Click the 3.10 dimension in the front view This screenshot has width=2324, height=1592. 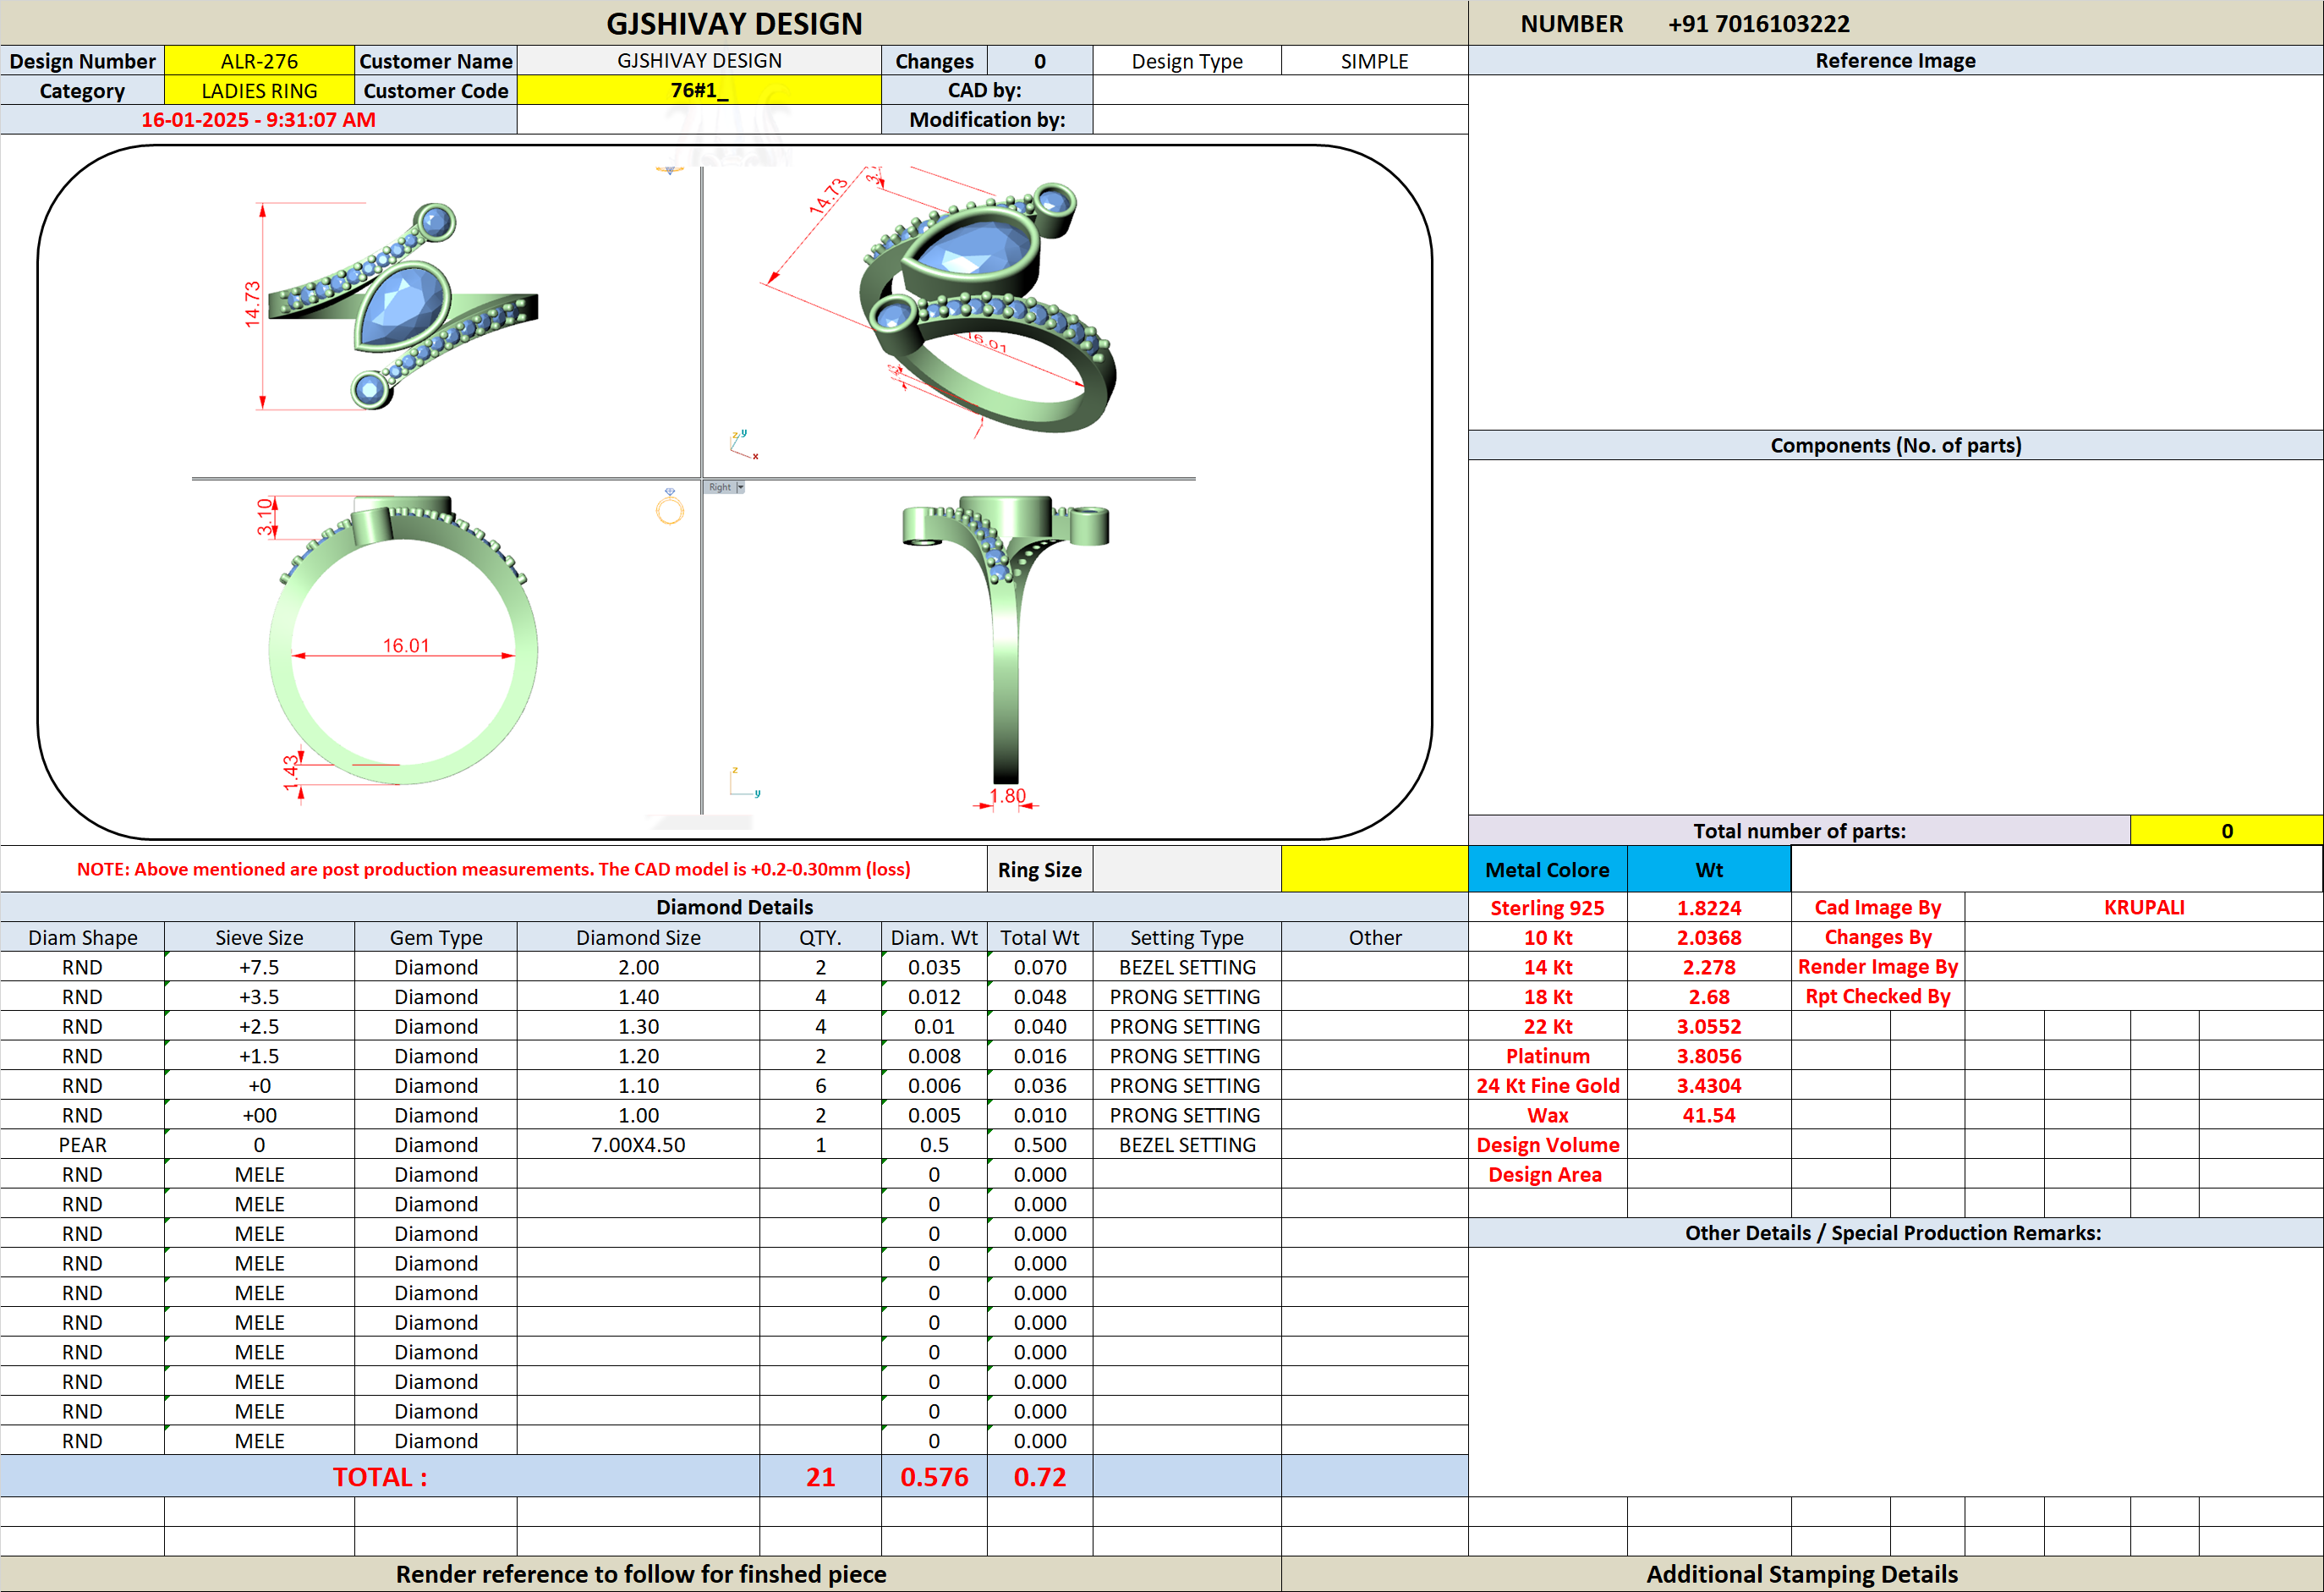(x=265, y=517)
